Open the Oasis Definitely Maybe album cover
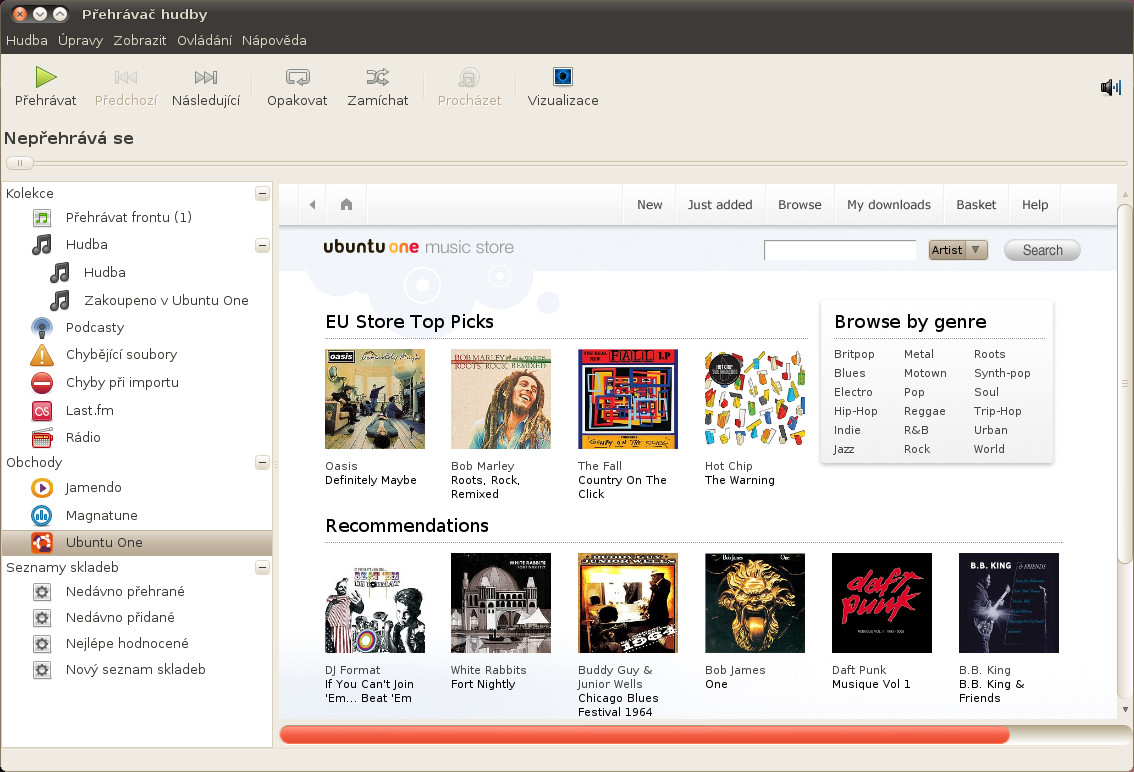 375,399
